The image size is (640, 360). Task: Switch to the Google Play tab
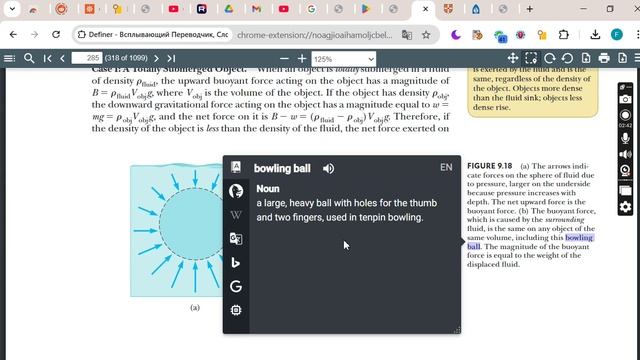click(x=366, y=9)
